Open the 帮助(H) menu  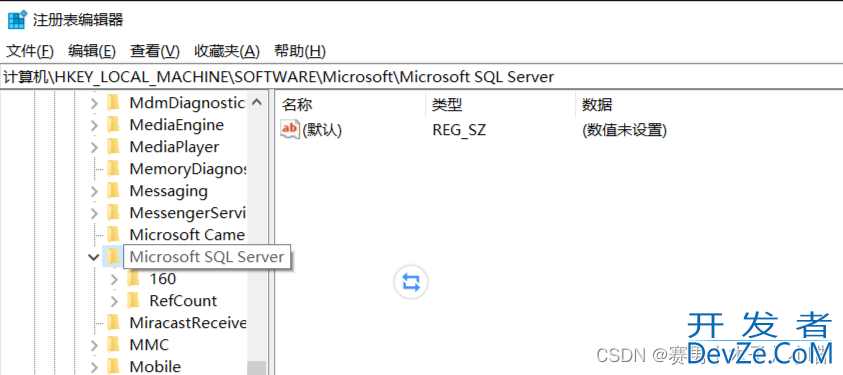300,52
